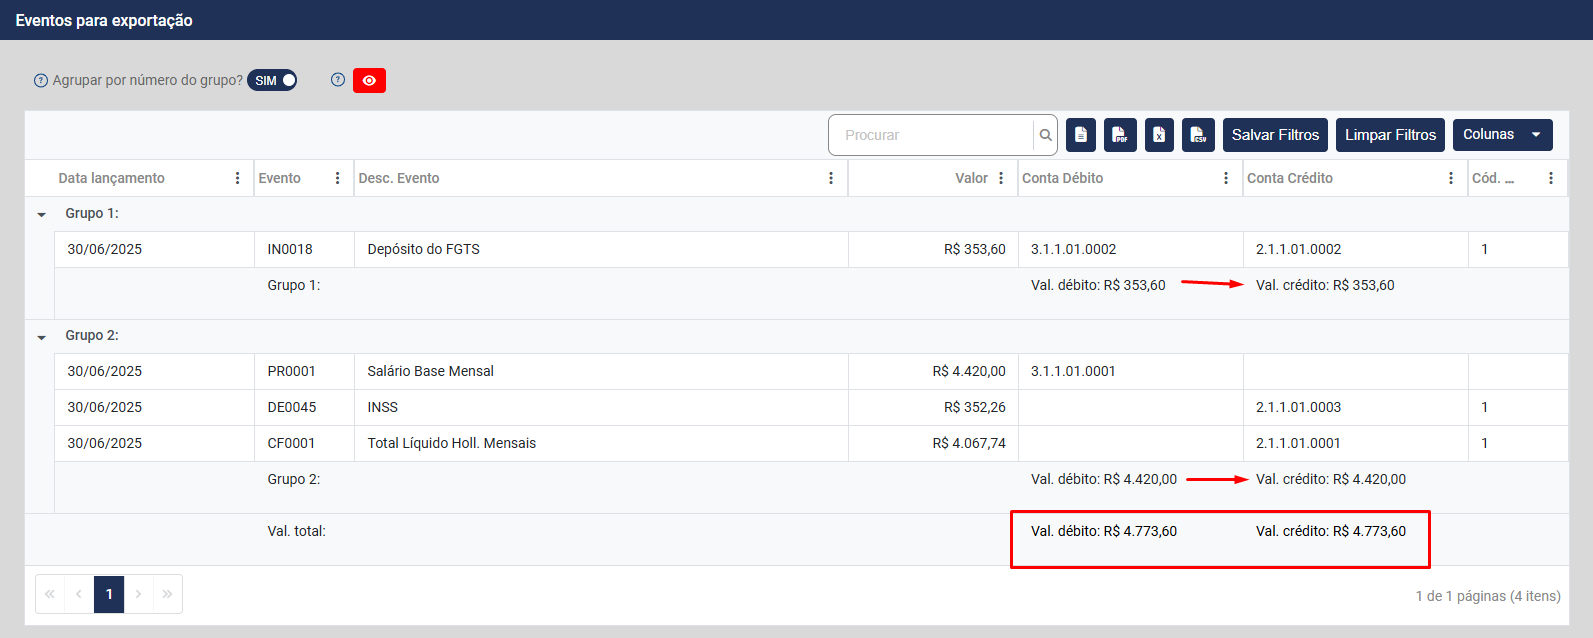Click into the Procurar search field

pos(931,135)
